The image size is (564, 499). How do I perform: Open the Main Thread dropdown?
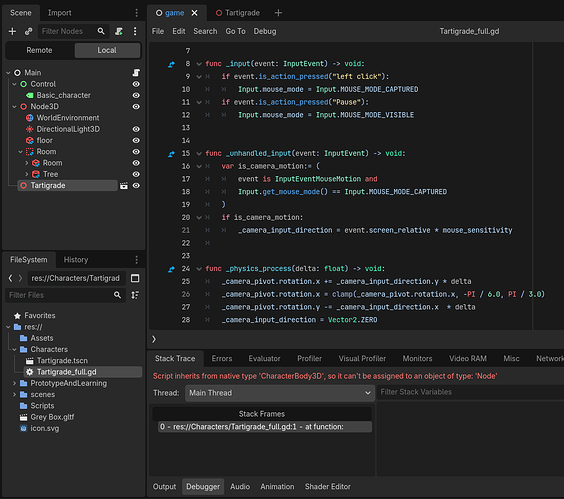(x=279, y=393)
